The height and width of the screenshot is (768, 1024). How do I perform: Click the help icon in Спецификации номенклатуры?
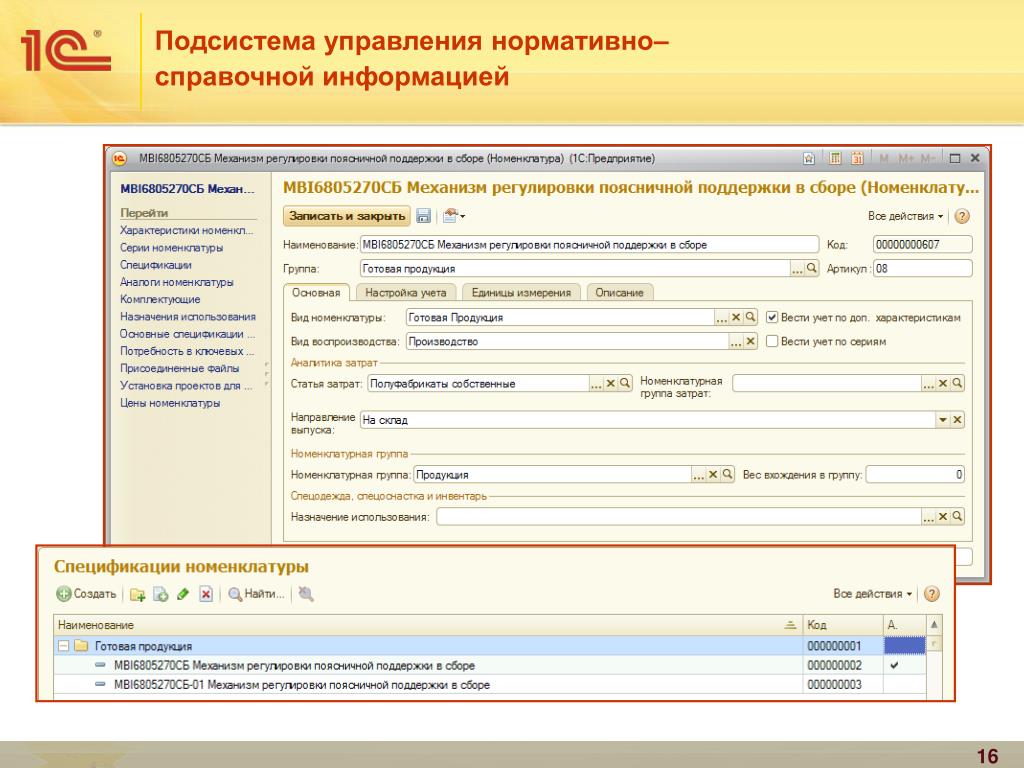click(932, 594)
